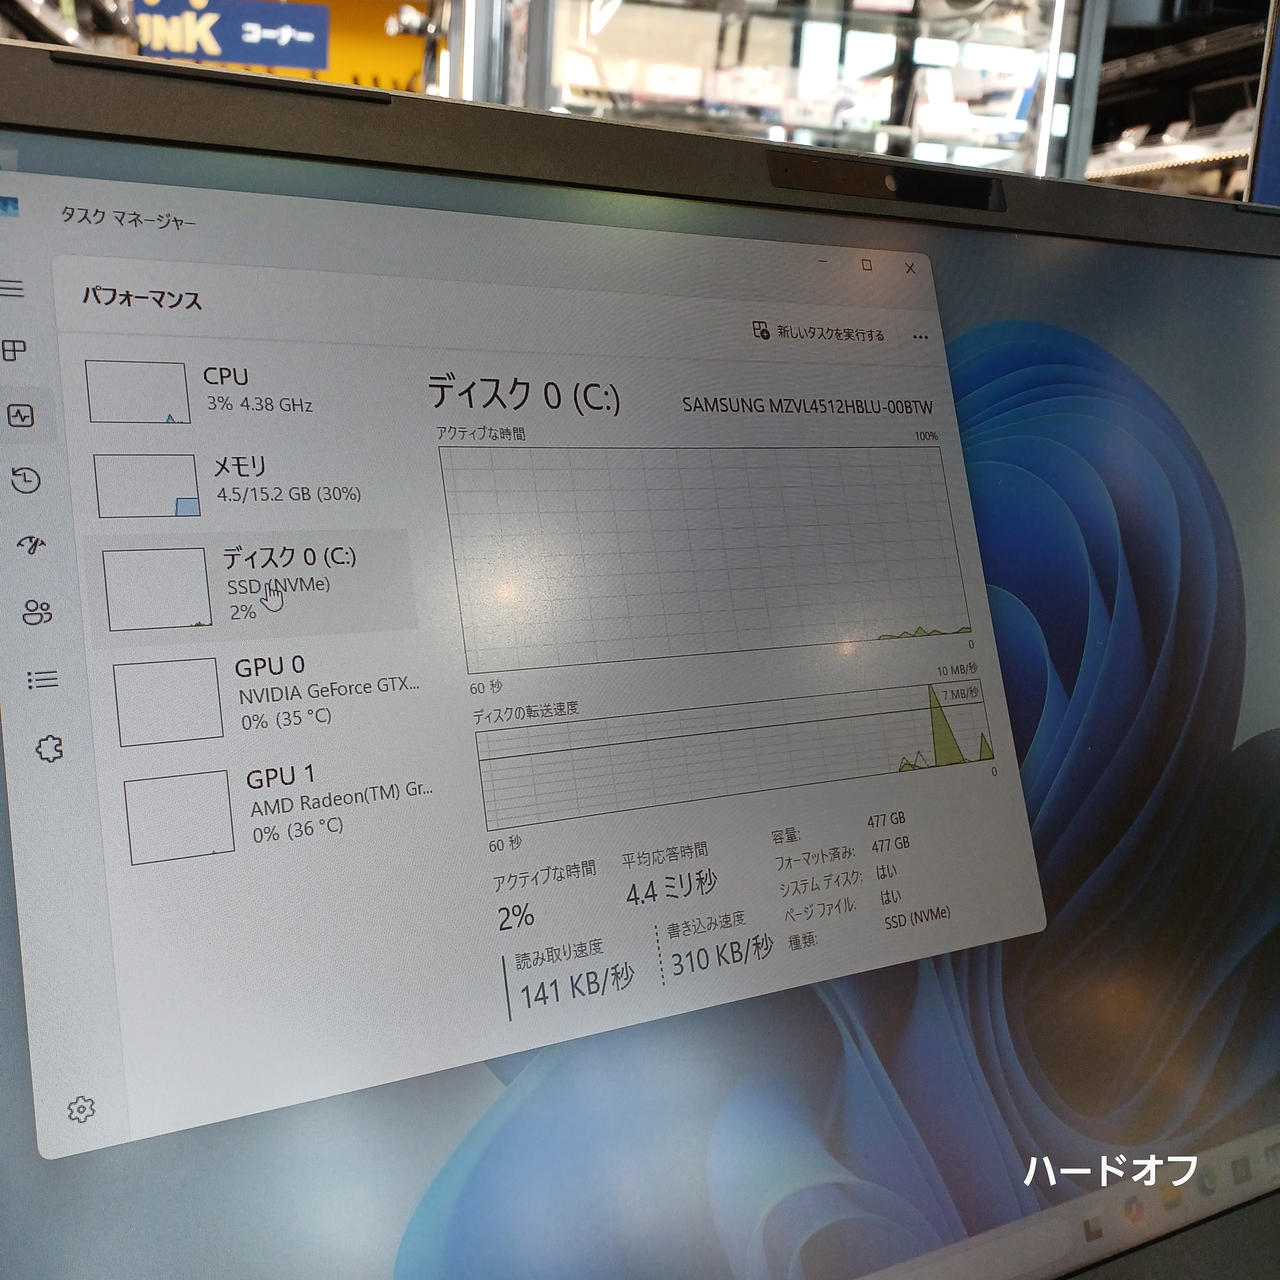
Task: Select the GPU 0 NVIDIA GeForce entry
Action: tap(270, 697)
